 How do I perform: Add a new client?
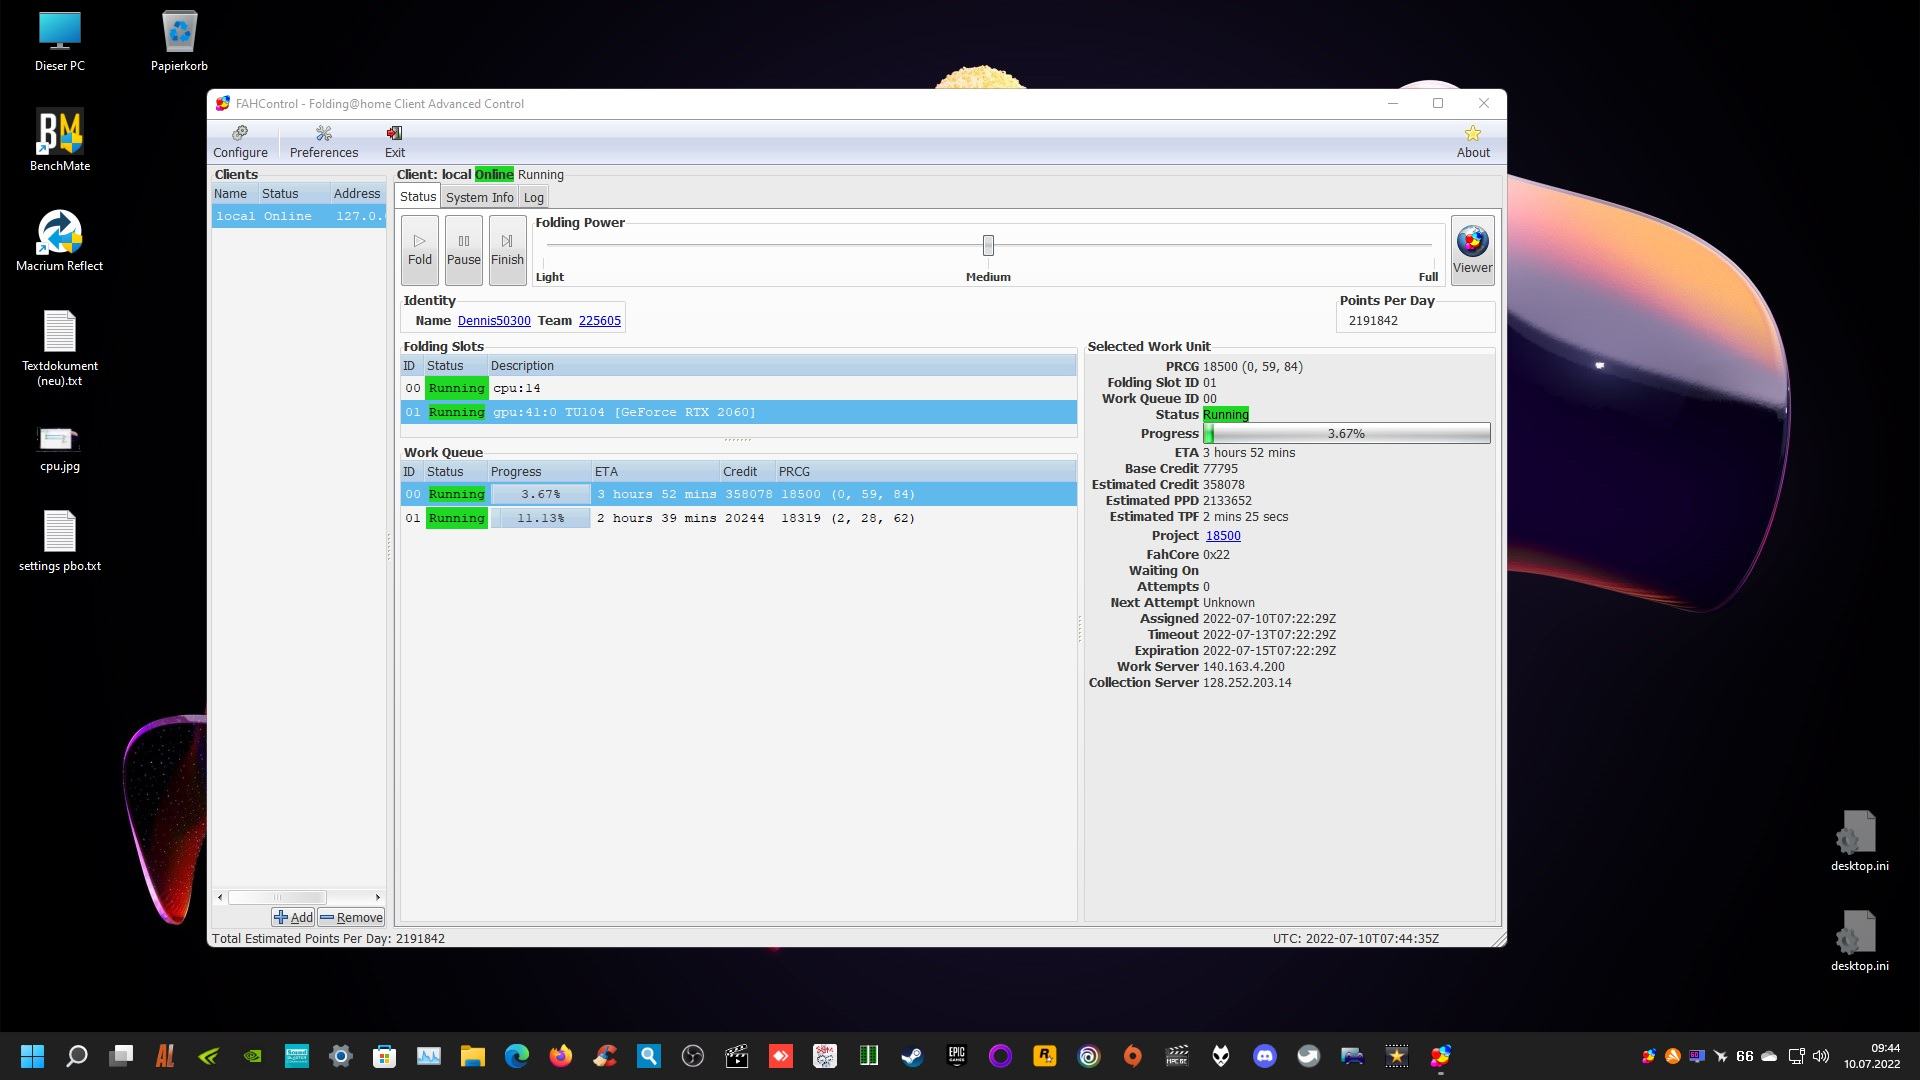click(293, 917)
